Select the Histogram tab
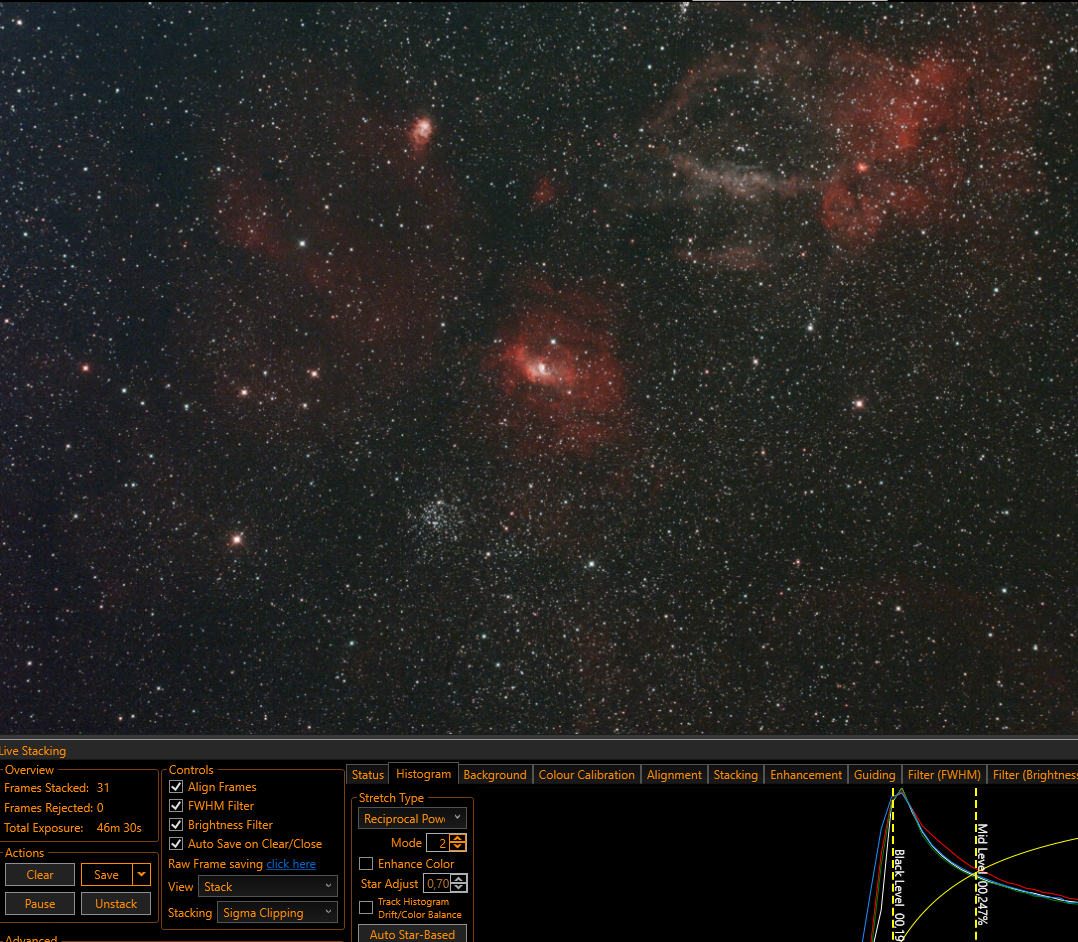The width and height of the screenshot is (1078, 942). (424, 774)
